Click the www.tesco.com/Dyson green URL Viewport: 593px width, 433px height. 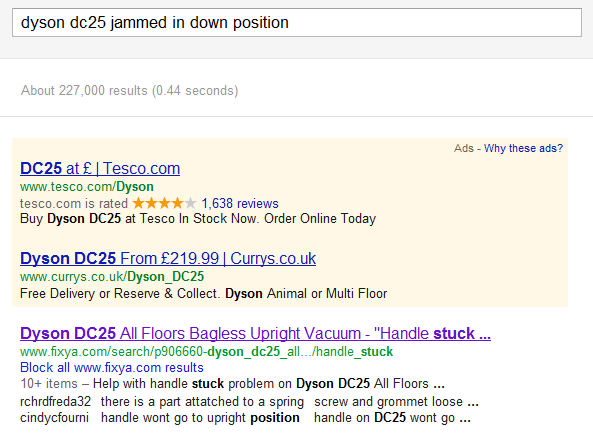[87, 187]
